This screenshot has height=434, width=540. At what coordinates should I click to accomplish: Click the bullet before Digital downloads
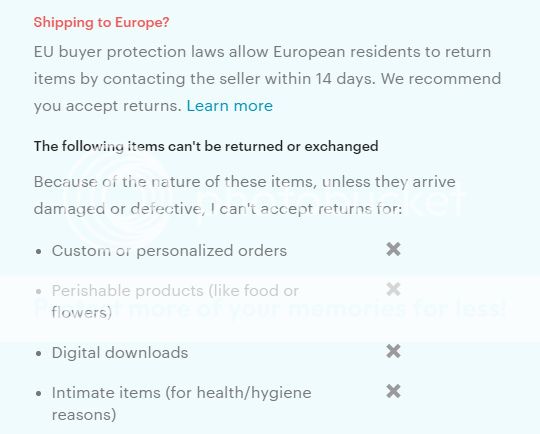39,353
